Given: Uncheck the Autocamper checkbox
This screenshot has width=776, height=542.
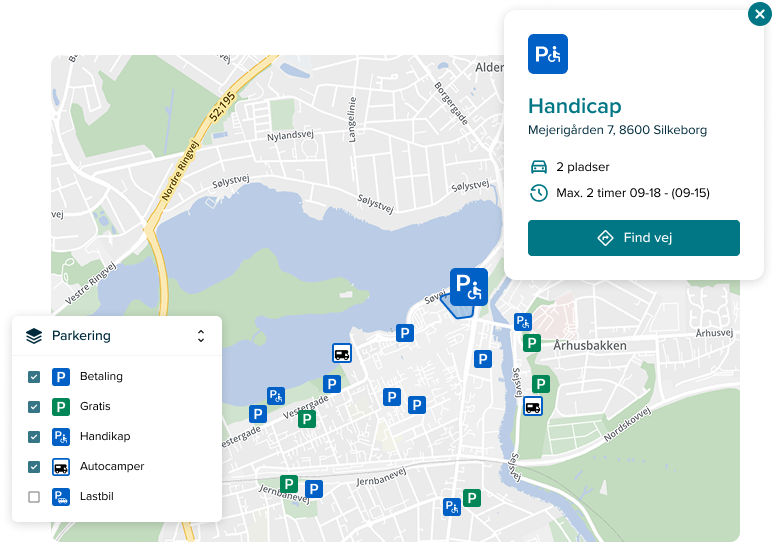Looking at the screenshot, I should (34, 467).
